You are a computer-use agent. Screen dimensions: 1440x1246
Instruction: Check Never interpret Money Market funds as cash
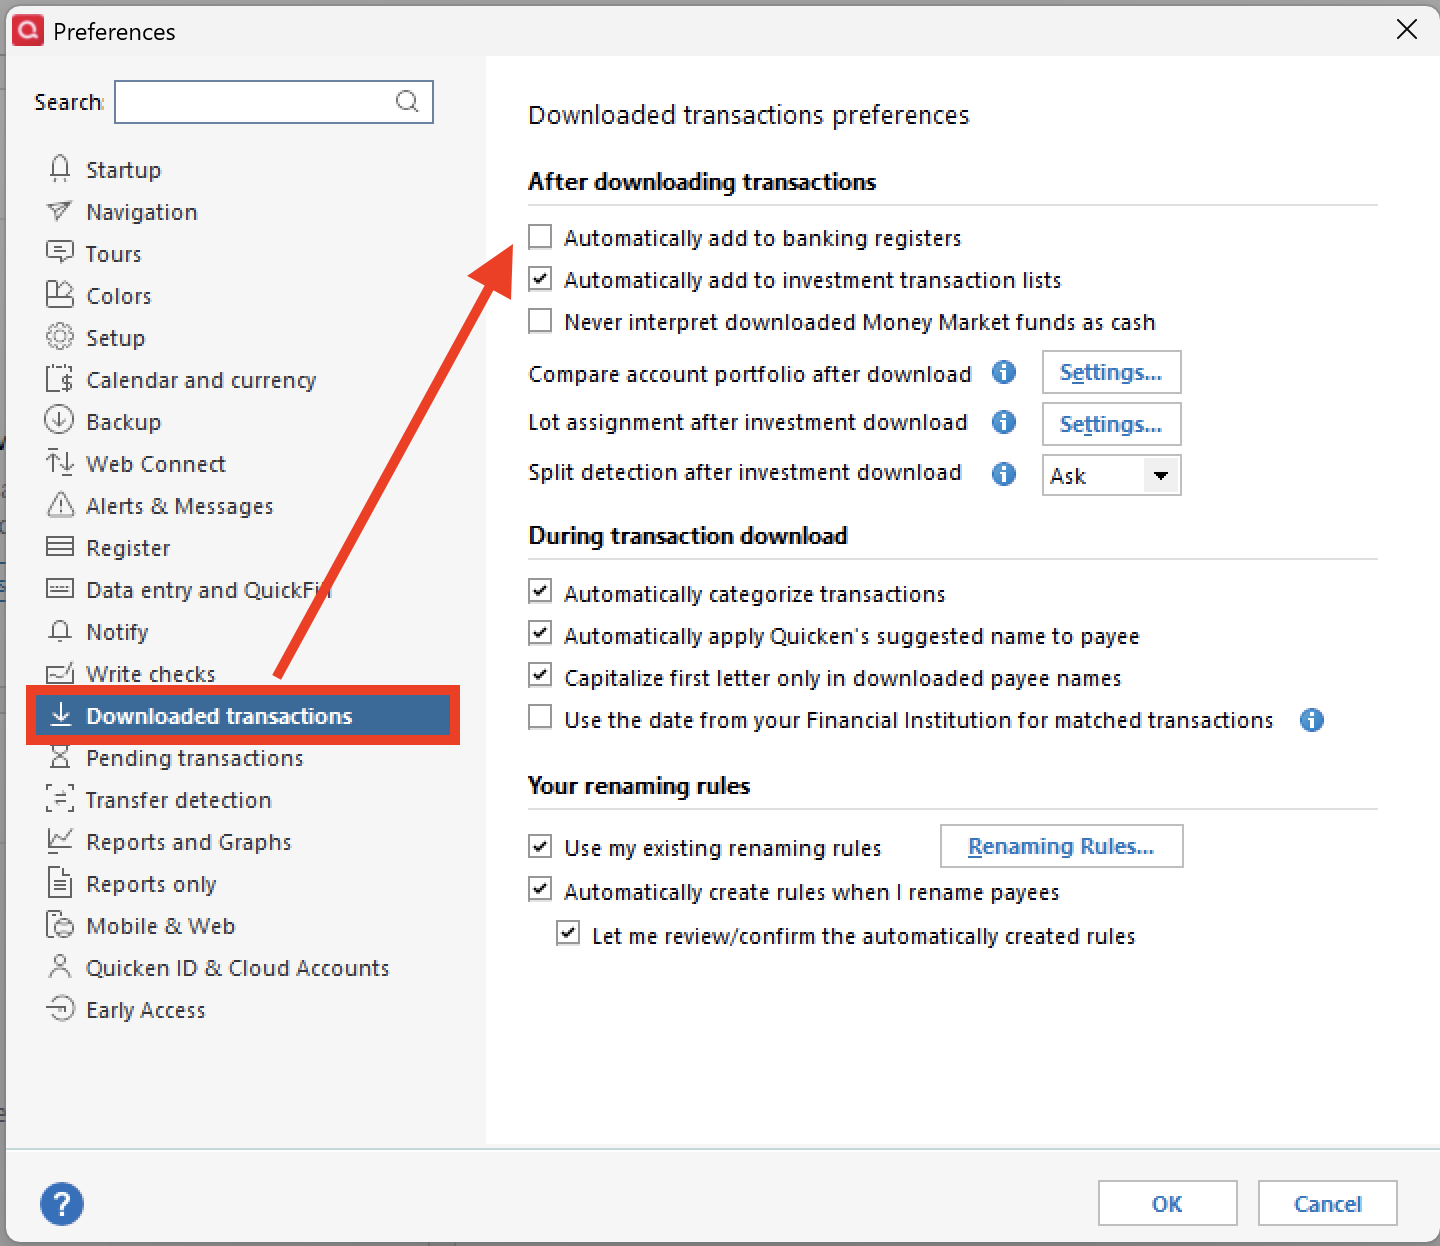tap(540, 321)
